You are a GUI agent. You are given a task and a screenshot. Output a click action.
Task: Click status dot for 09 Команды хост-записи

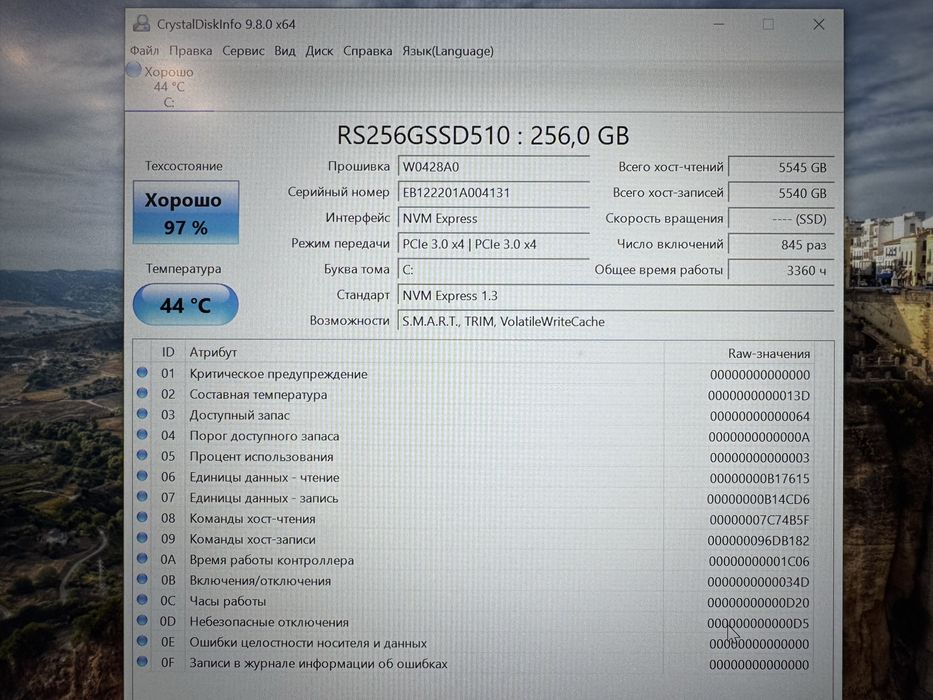pos(142,538)
